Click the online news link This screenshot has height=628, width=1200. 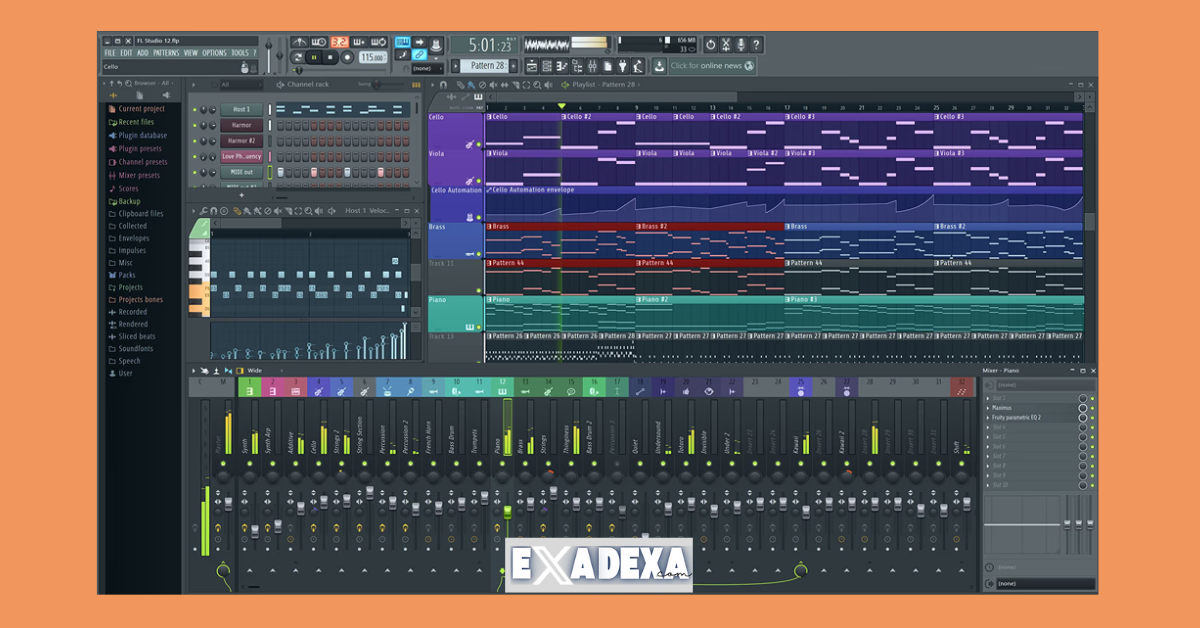[712, 66]
